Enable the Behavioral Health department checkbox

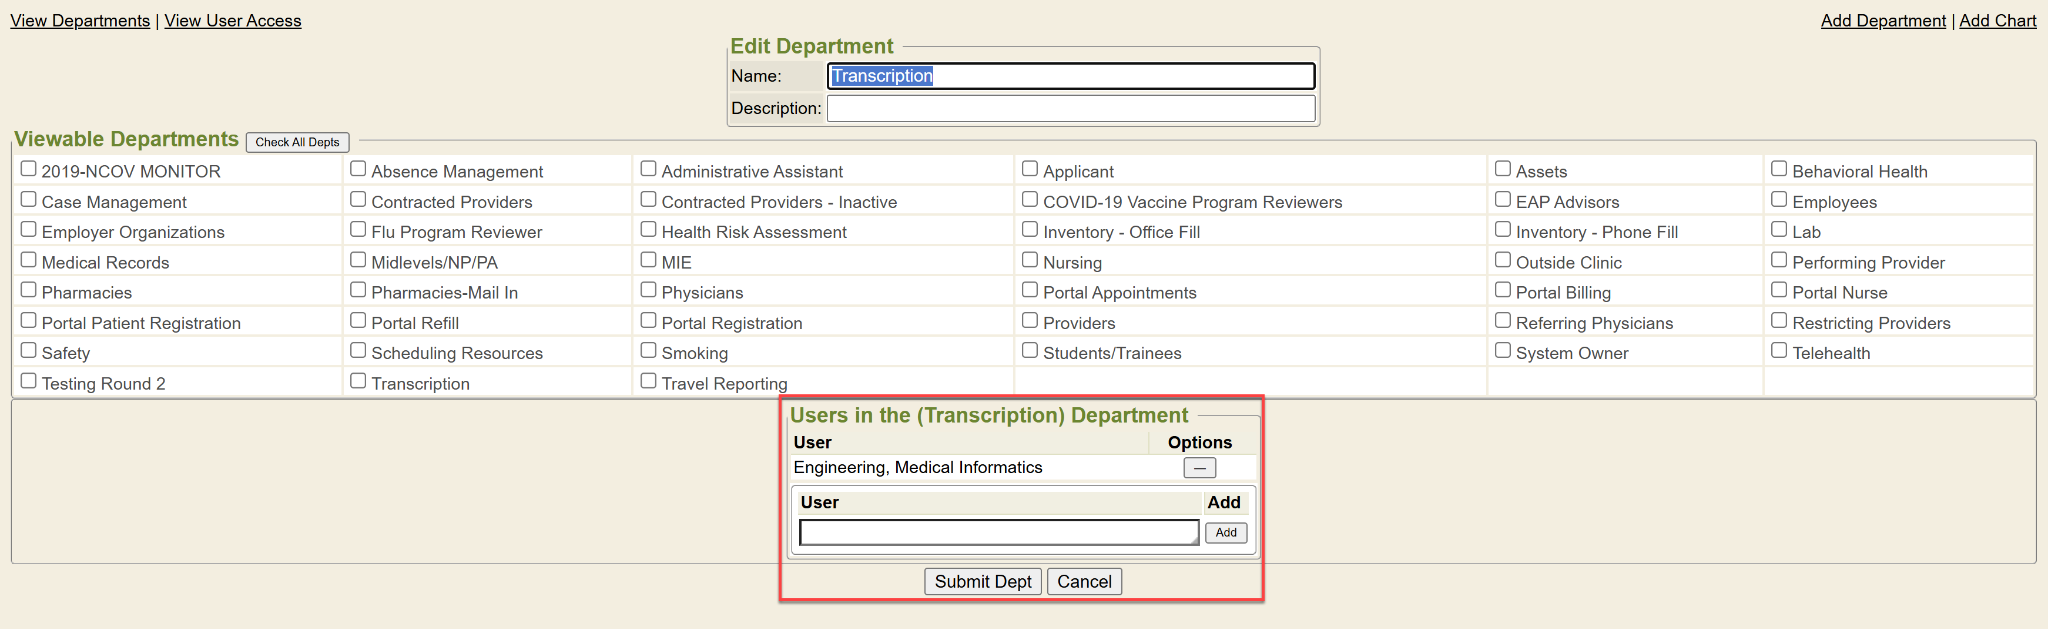[x=1779, y=169]
